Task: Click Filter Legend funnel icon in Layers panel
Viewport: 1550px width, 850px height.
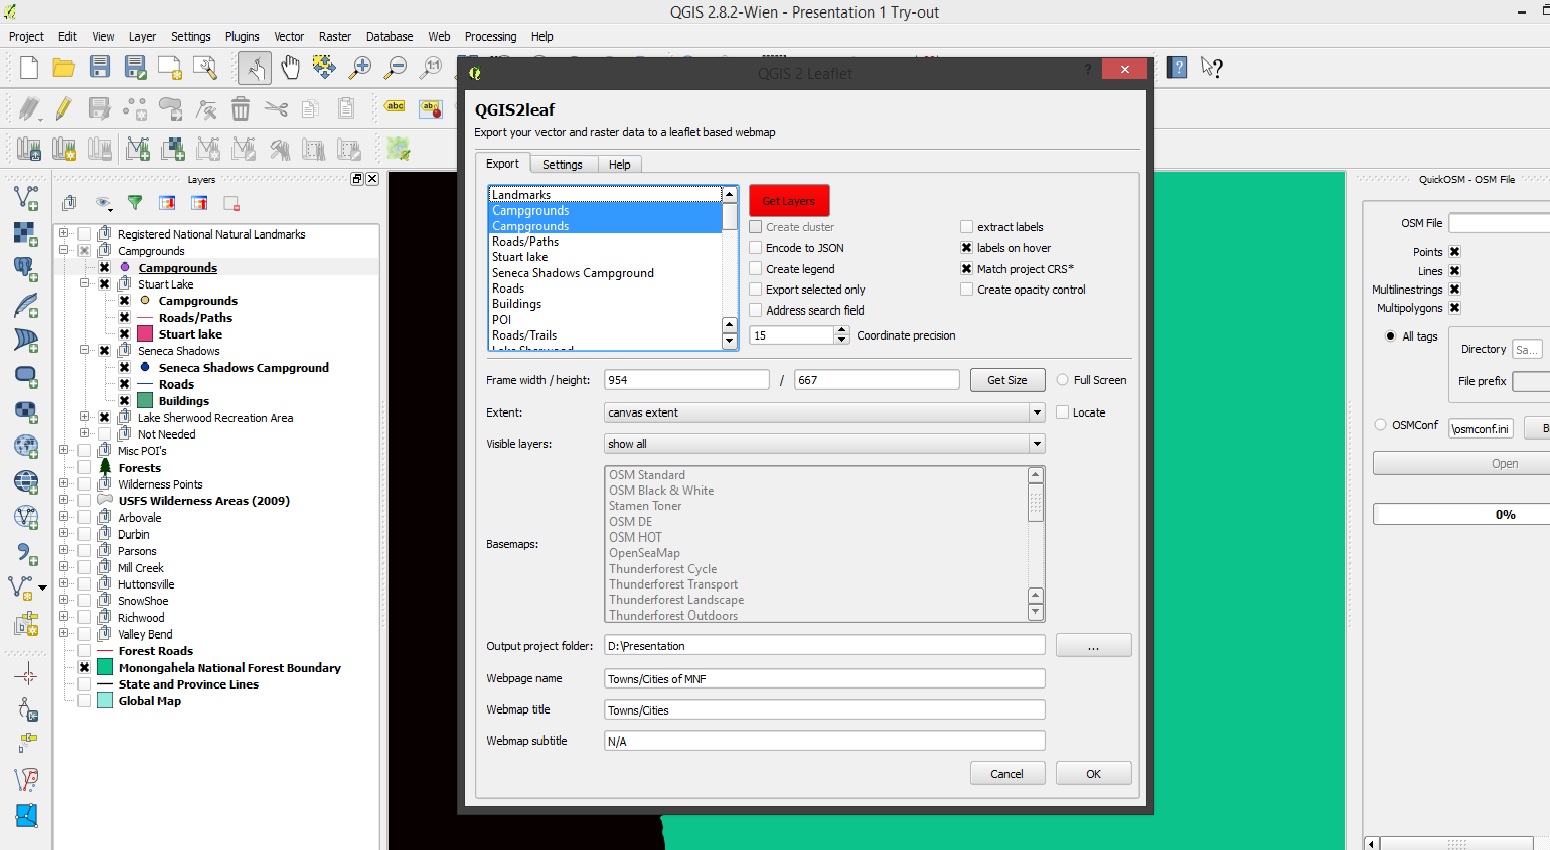Action: coord(135,203)
